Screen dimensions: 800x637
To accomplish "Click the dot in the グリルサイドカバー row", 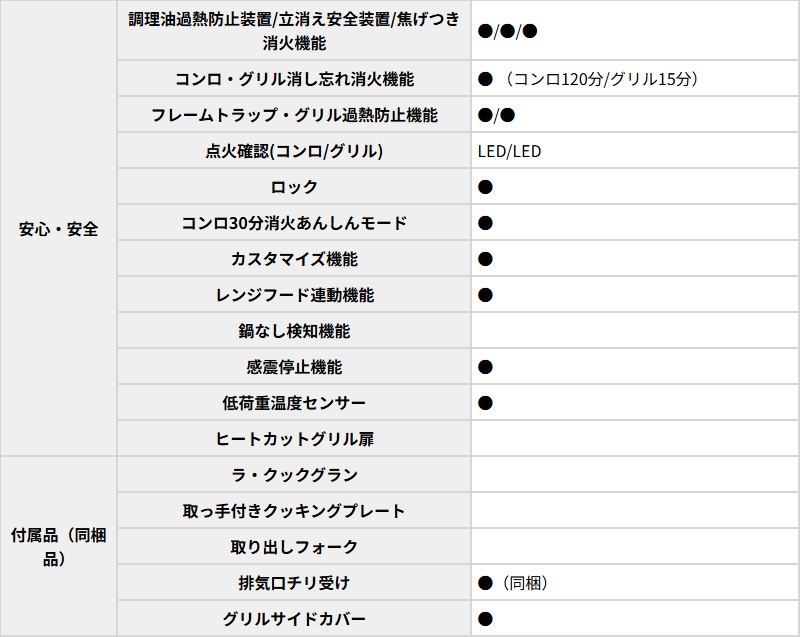I will pyautogui.click(x=486, y=619).
